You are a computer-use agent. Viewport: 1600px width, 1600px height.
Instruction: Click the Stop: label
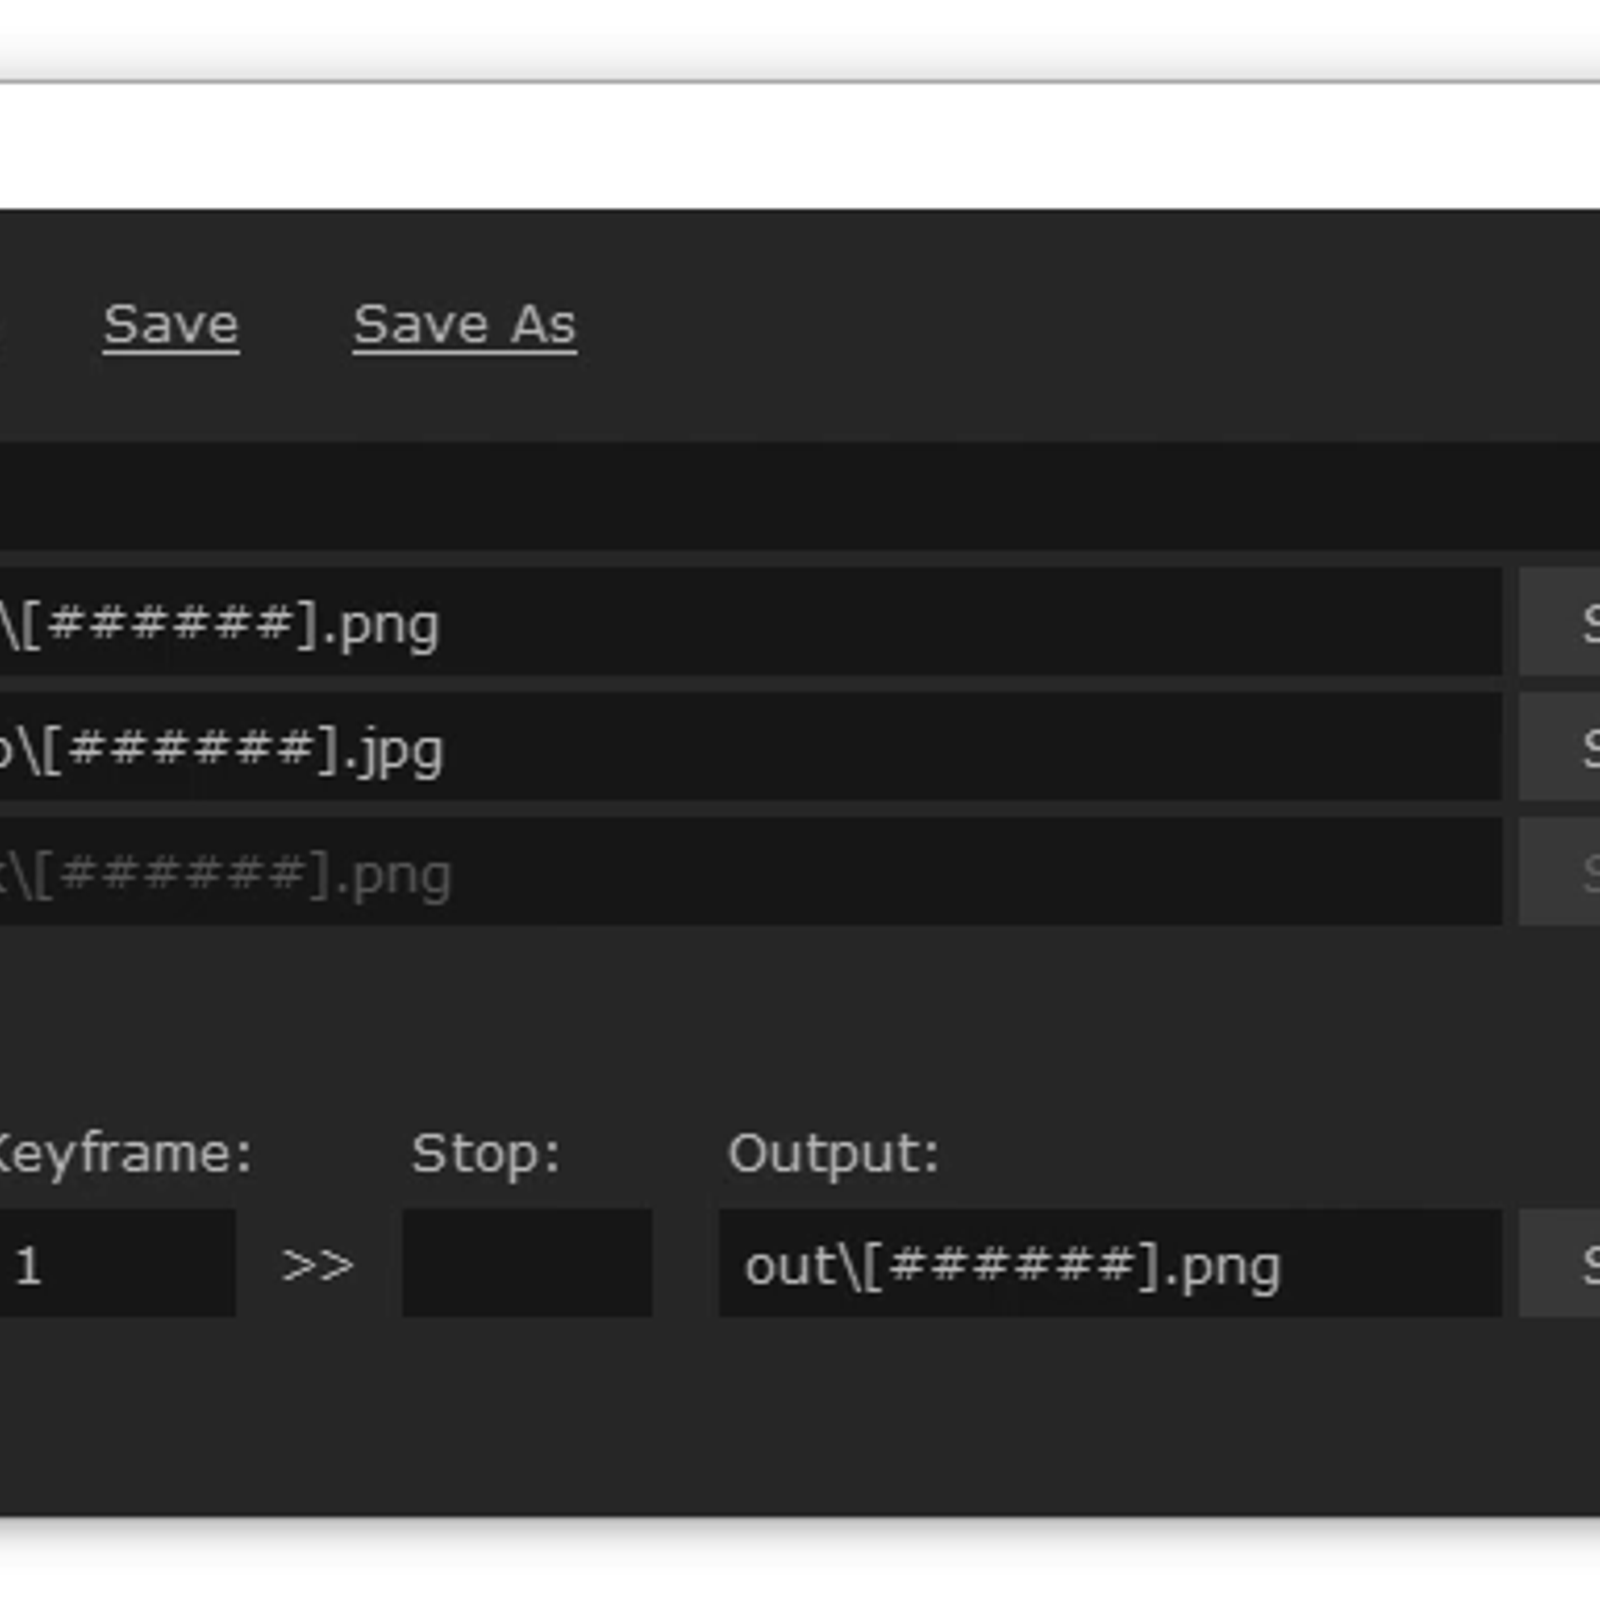(x=485, y=1154)
